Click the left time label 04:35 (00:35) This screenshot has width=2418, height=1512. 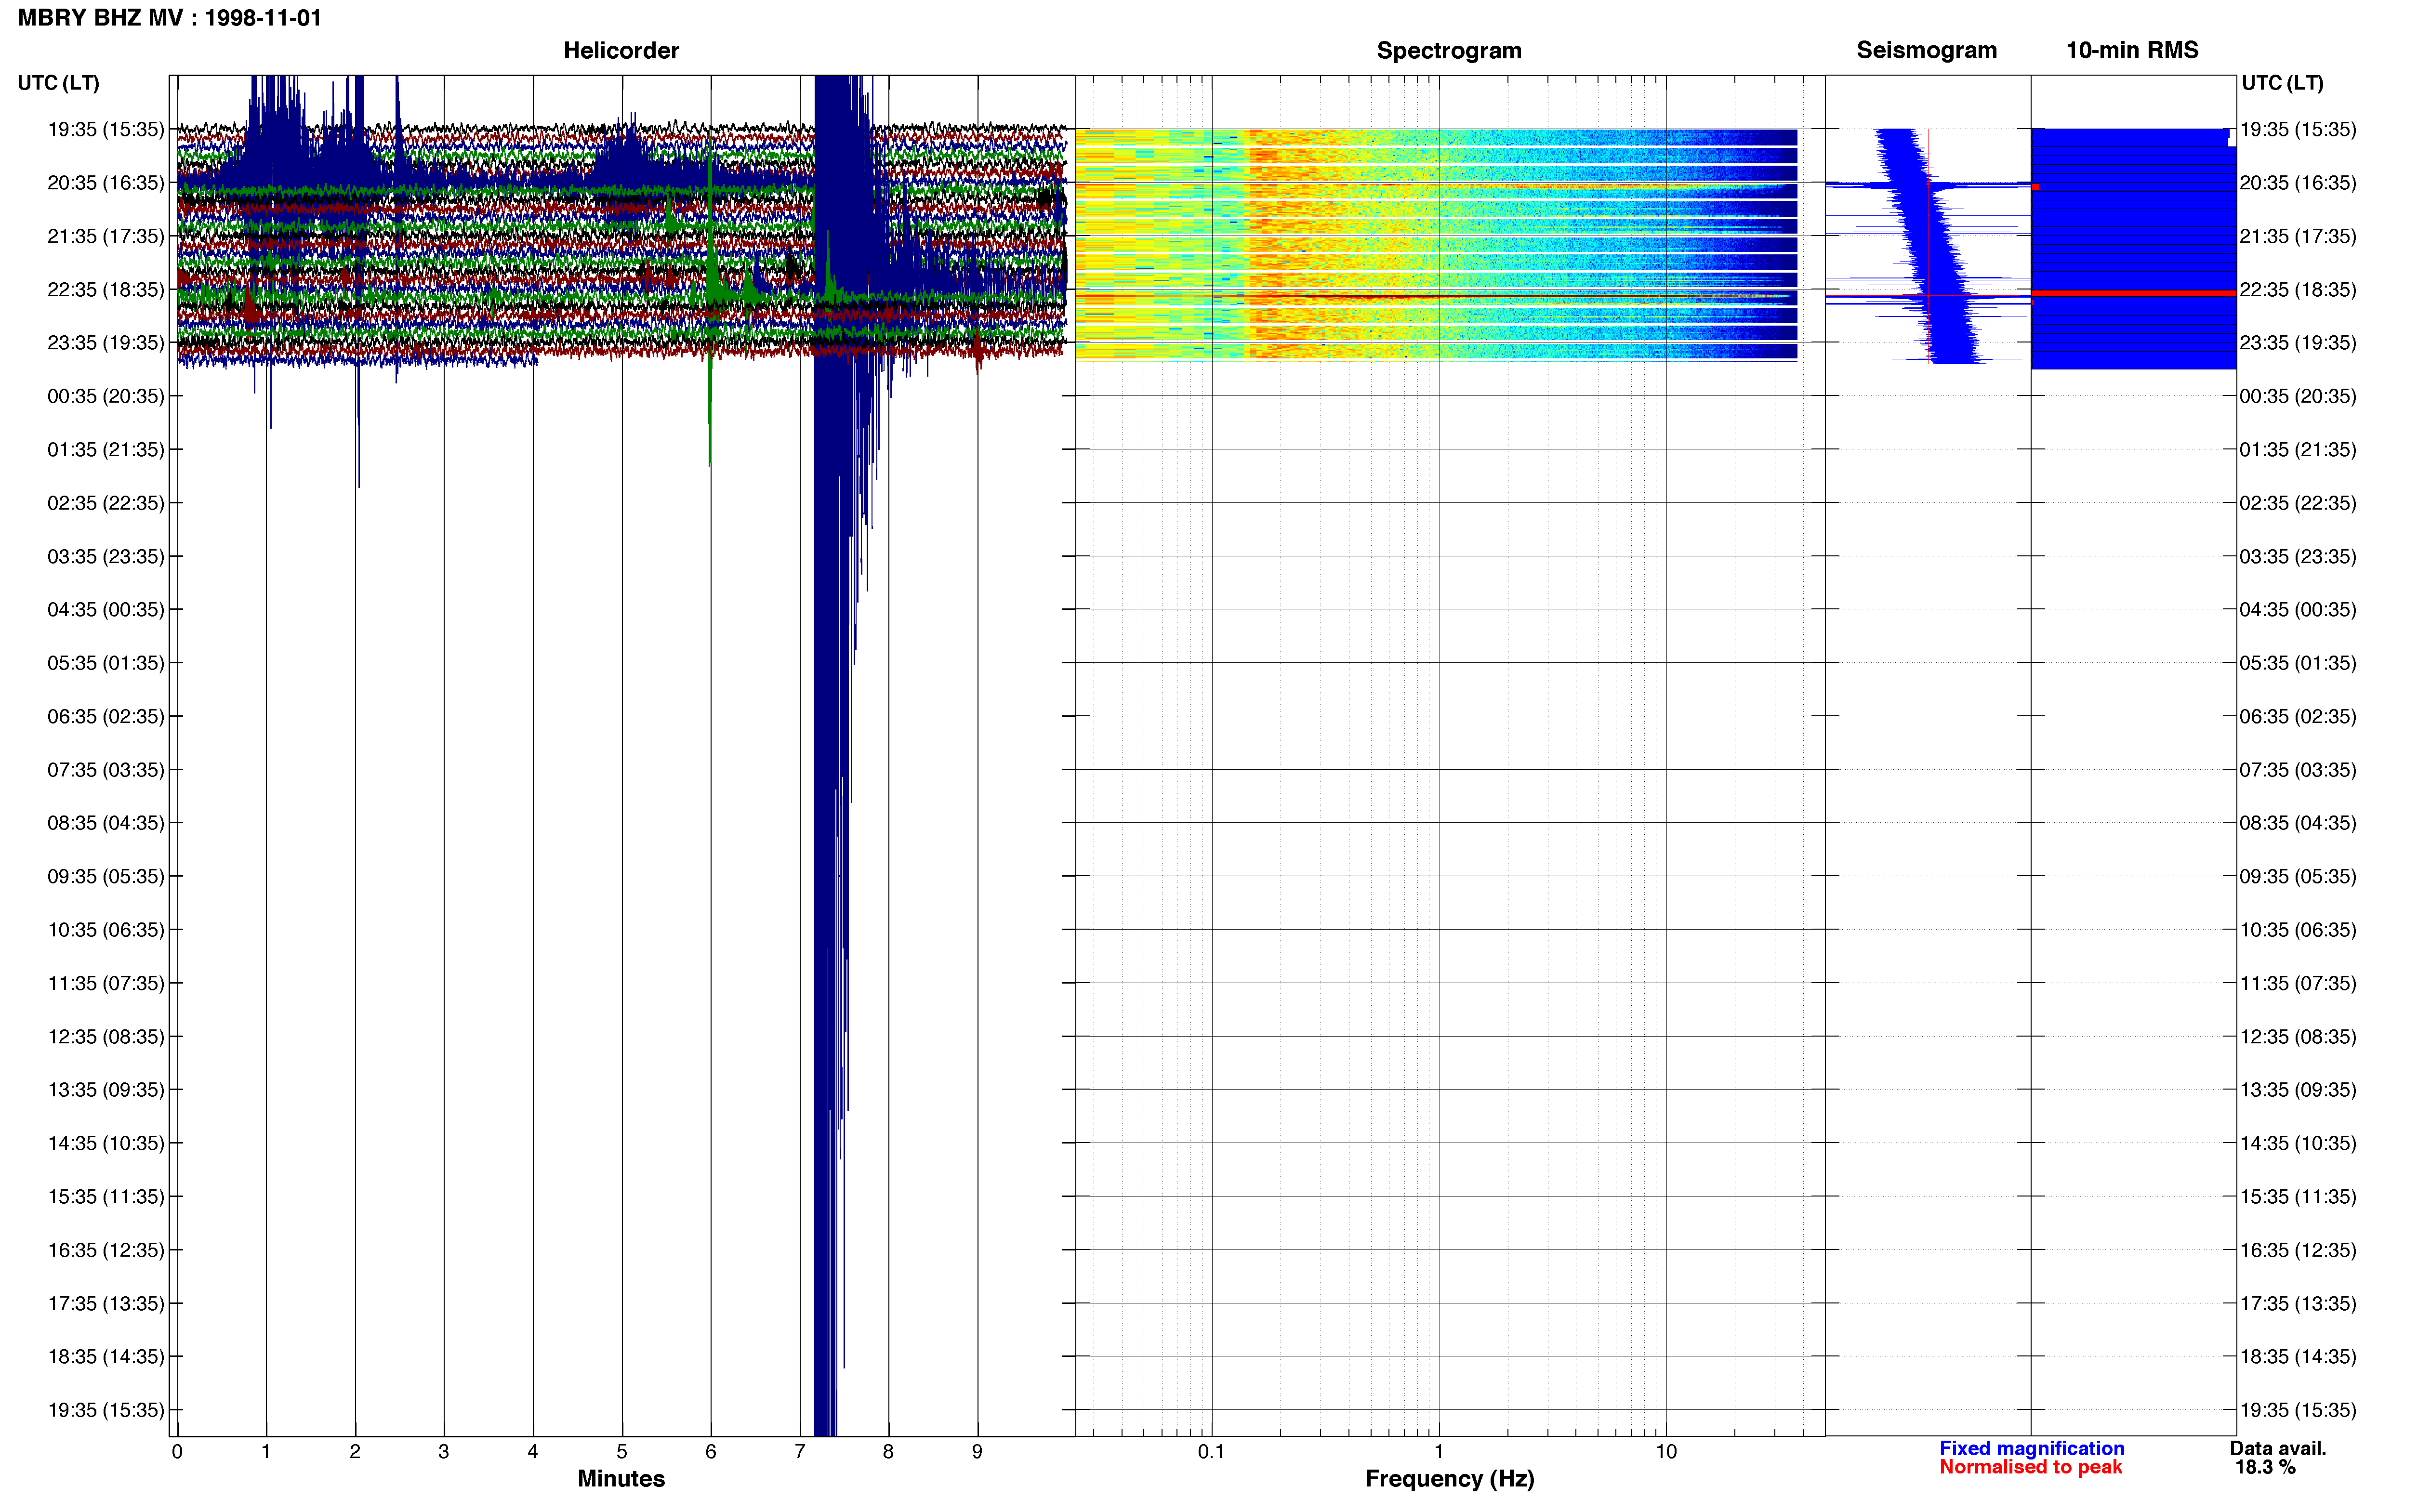pyautogui.click(x=106, y=609)
